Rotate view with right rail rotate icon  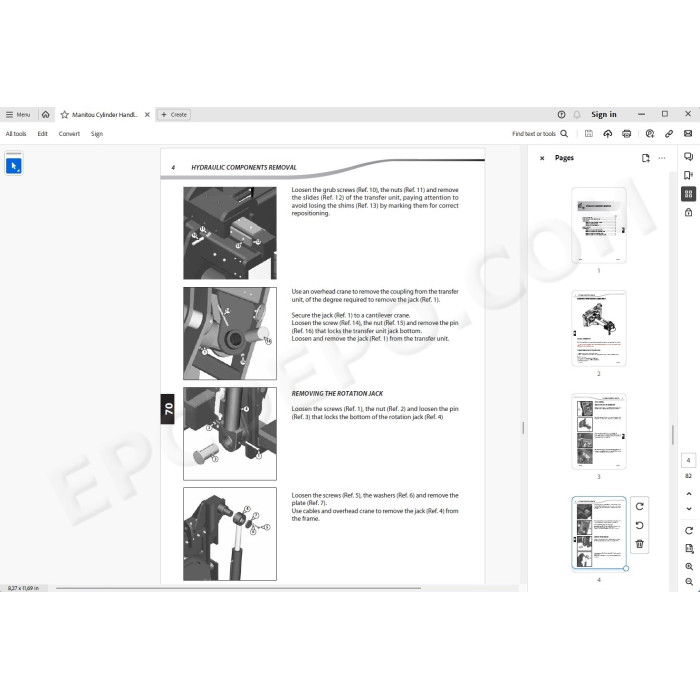pyautogui.click(x=689, y=531)
